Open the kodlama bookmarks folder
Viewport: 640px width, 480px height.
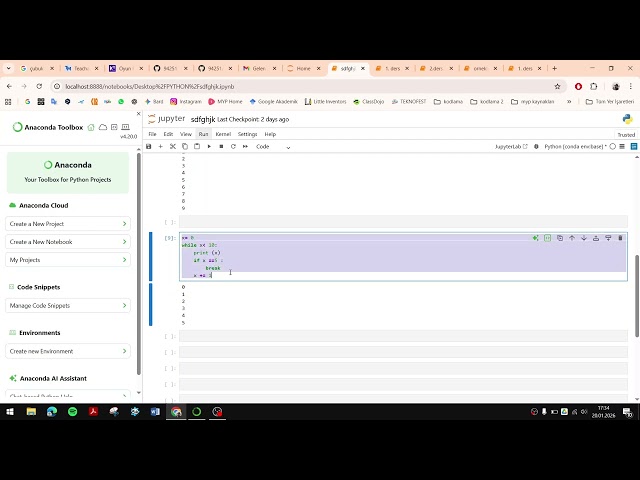tap(448, 102)
